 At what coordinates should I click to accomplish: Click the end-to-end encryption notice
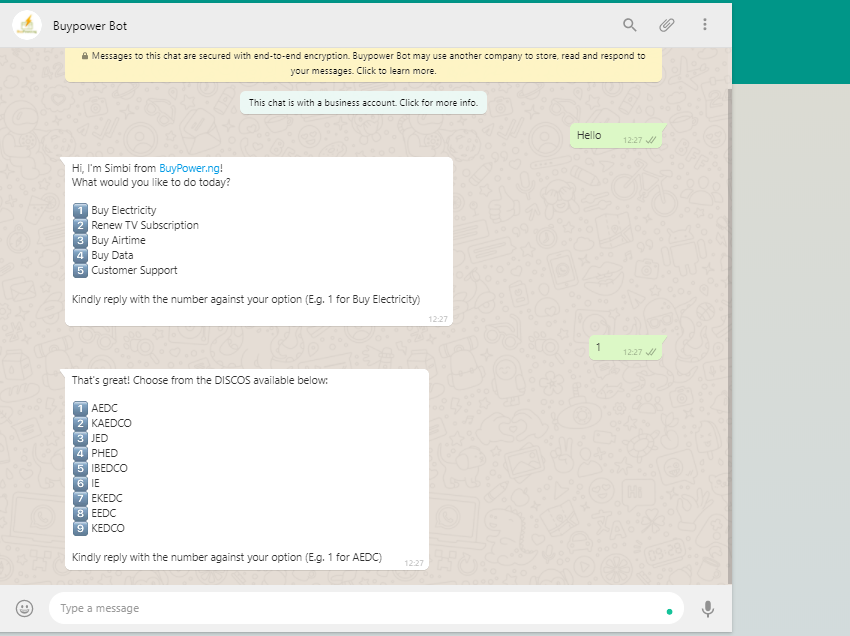coord(363,63)
